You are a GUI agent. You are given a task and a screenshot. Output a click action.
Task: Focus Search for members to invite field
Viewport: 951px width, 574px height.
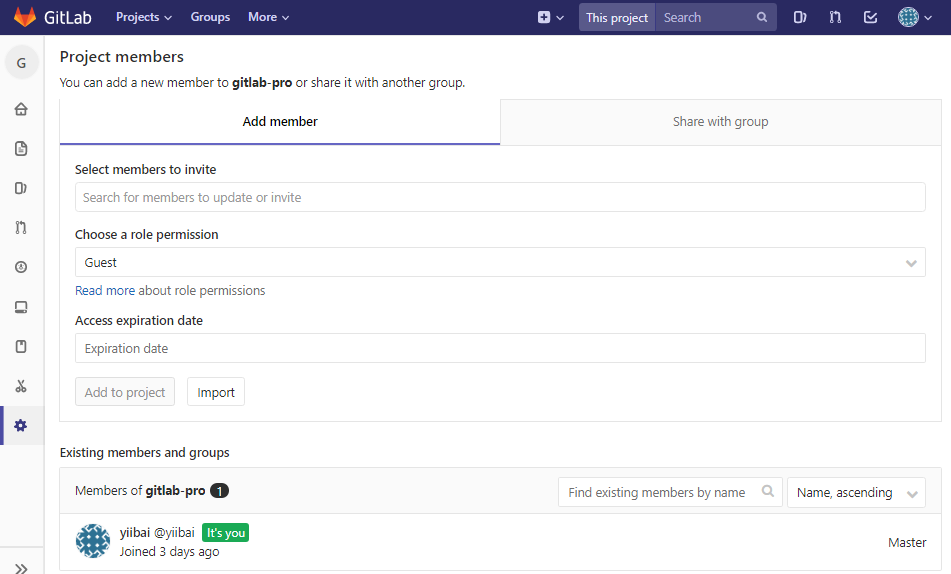pos(500,197)
